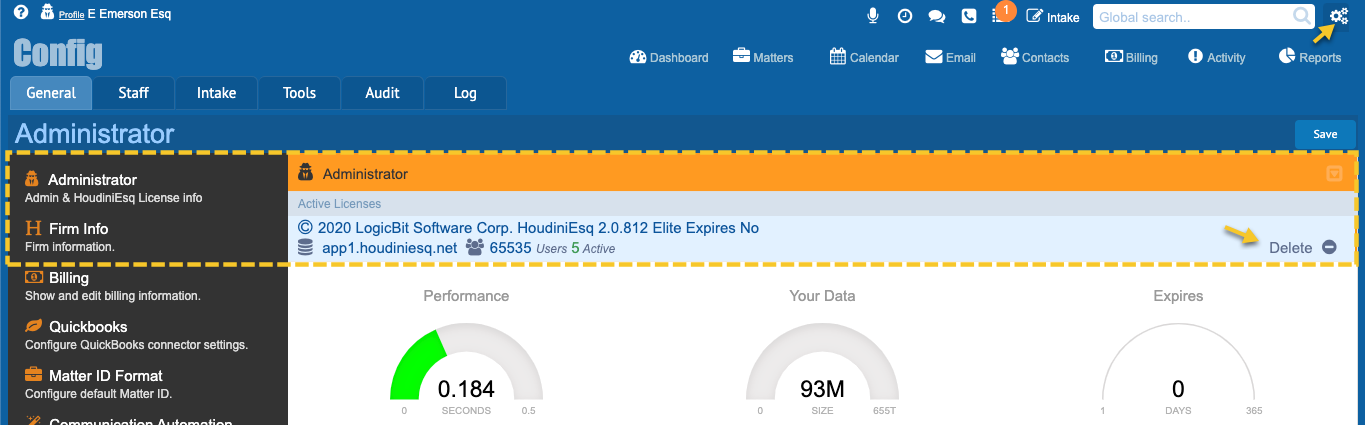Viewport: 1365px width, 425px height.
Task: Open the Email section
Action: [x=950, y=57]
